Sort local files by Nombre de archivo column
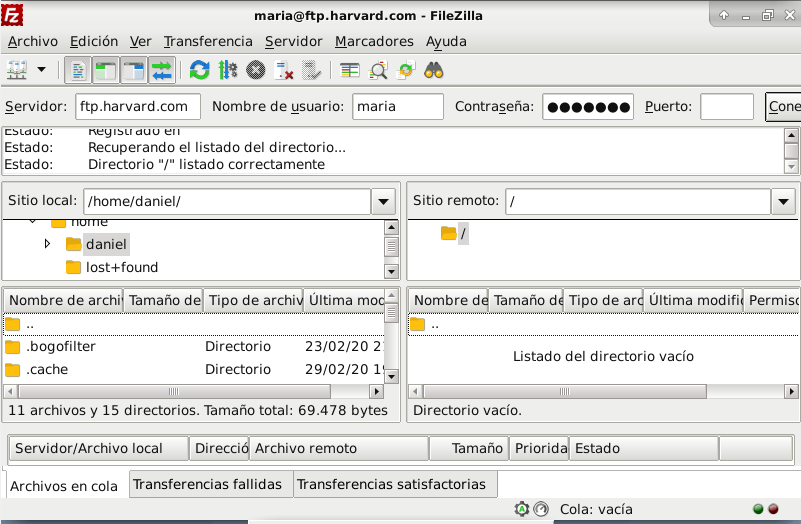The width and height of the screenshot is (801, 524). [x=64, y=300]
